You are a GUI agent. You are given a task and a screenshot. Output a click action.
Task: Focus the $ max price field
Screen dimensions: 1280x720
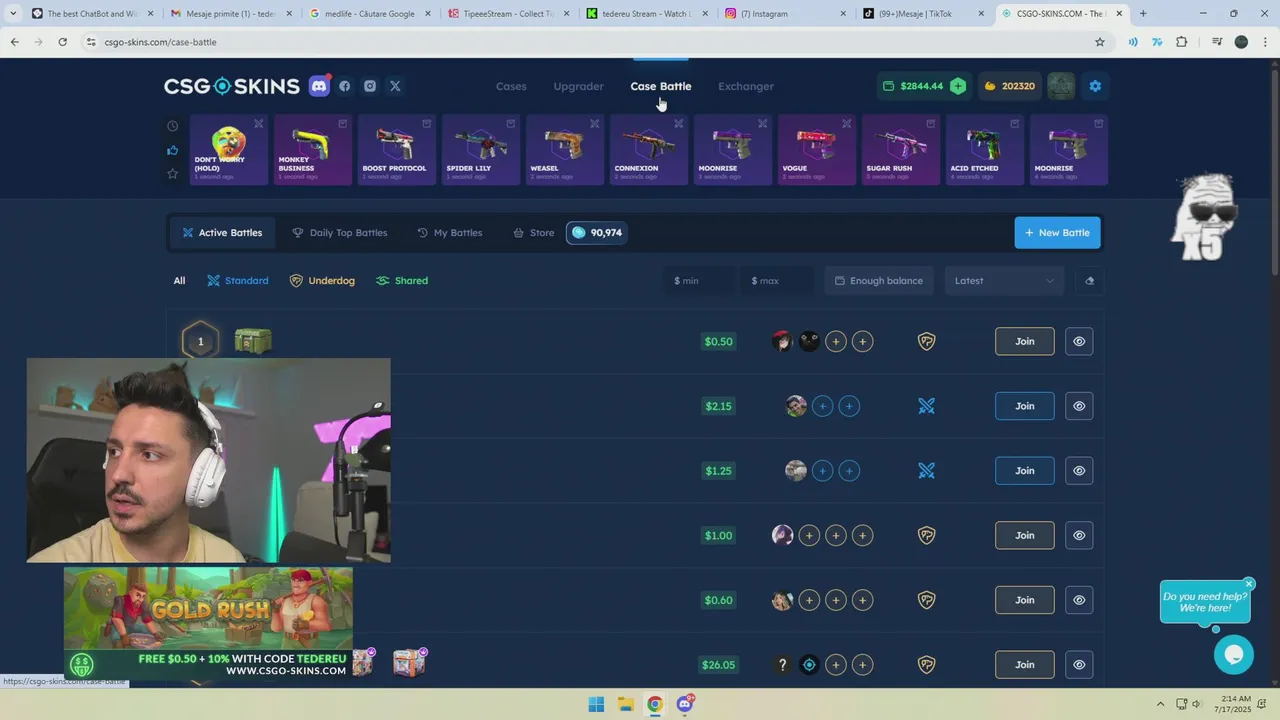pos(776,281)
